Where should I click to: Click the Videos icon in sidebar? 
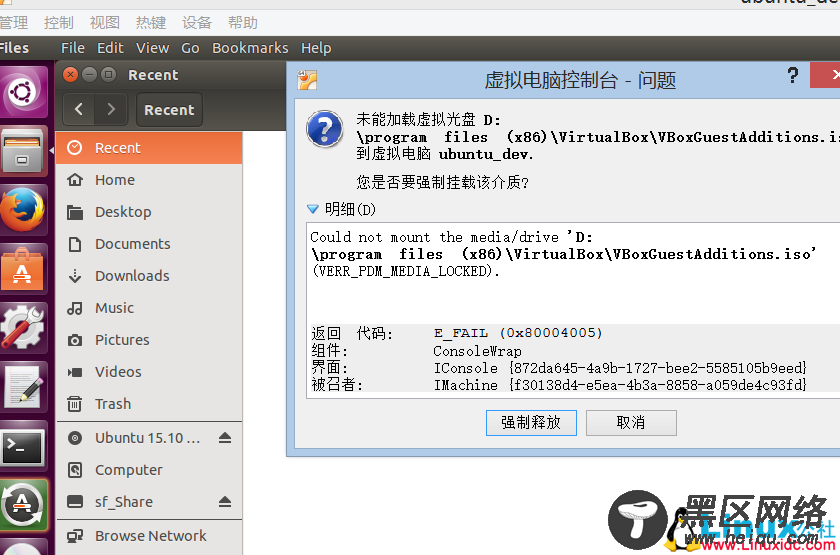coord(75,372)
